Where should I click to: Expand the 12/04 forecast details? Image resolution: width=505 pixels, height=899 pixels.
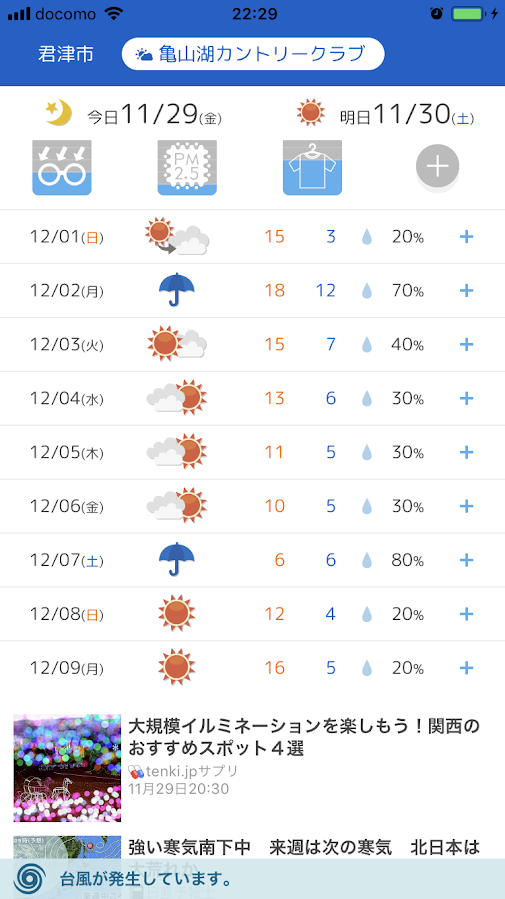click(x=467, y=398)
